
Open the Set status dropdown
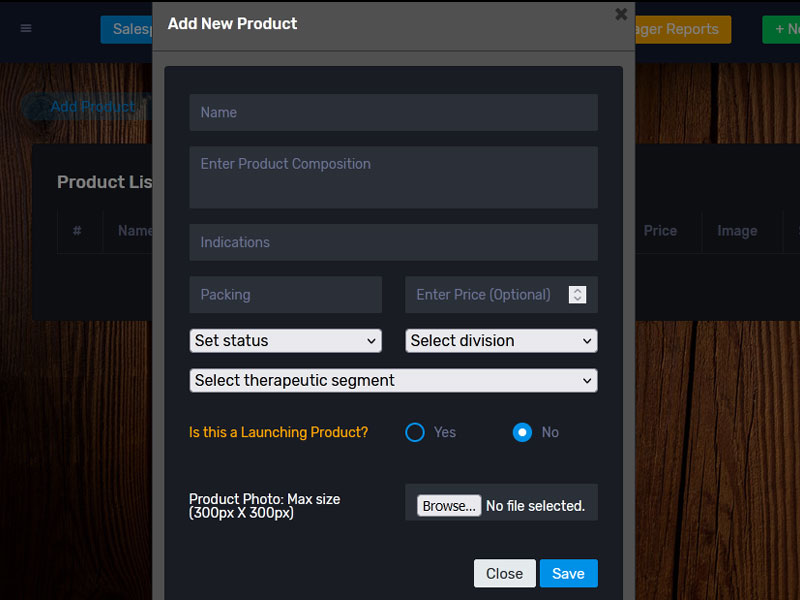(x=285, y=341)
